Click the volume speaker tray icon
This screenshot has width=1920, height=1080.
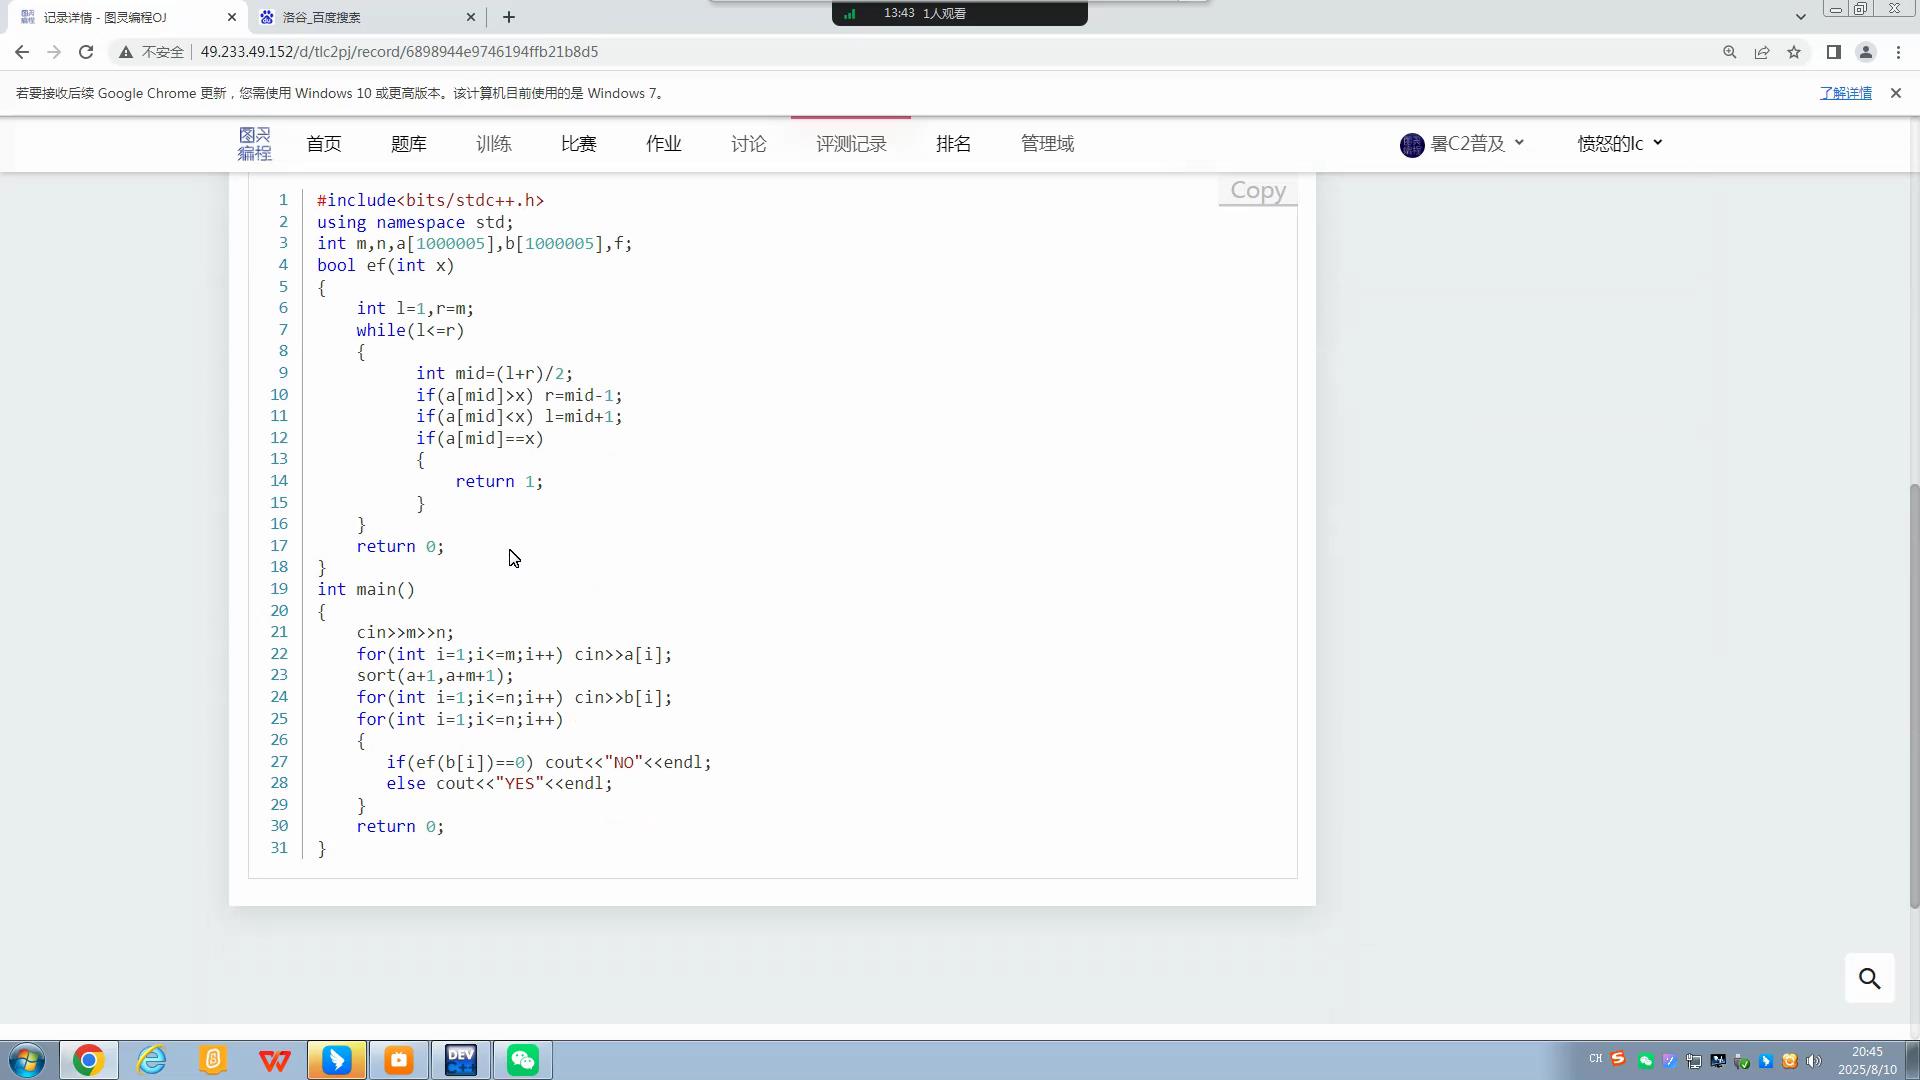pos(1814,1061)
